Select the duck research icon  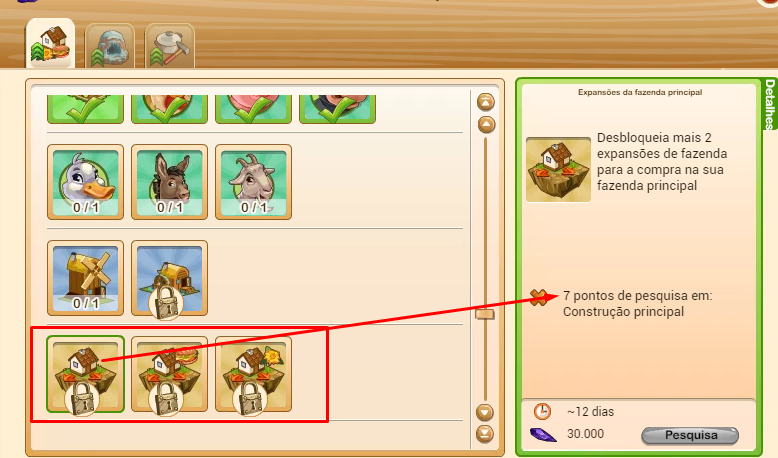pos(85,182)
